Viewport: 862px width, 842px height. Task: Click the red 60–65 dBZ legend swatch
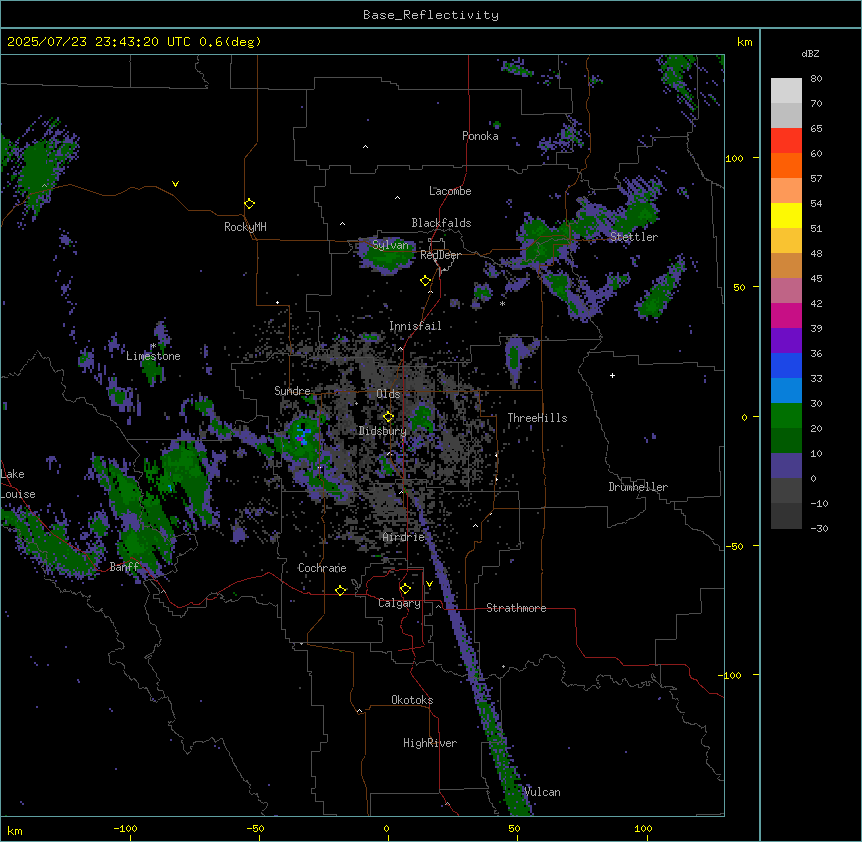click(786, 141)
